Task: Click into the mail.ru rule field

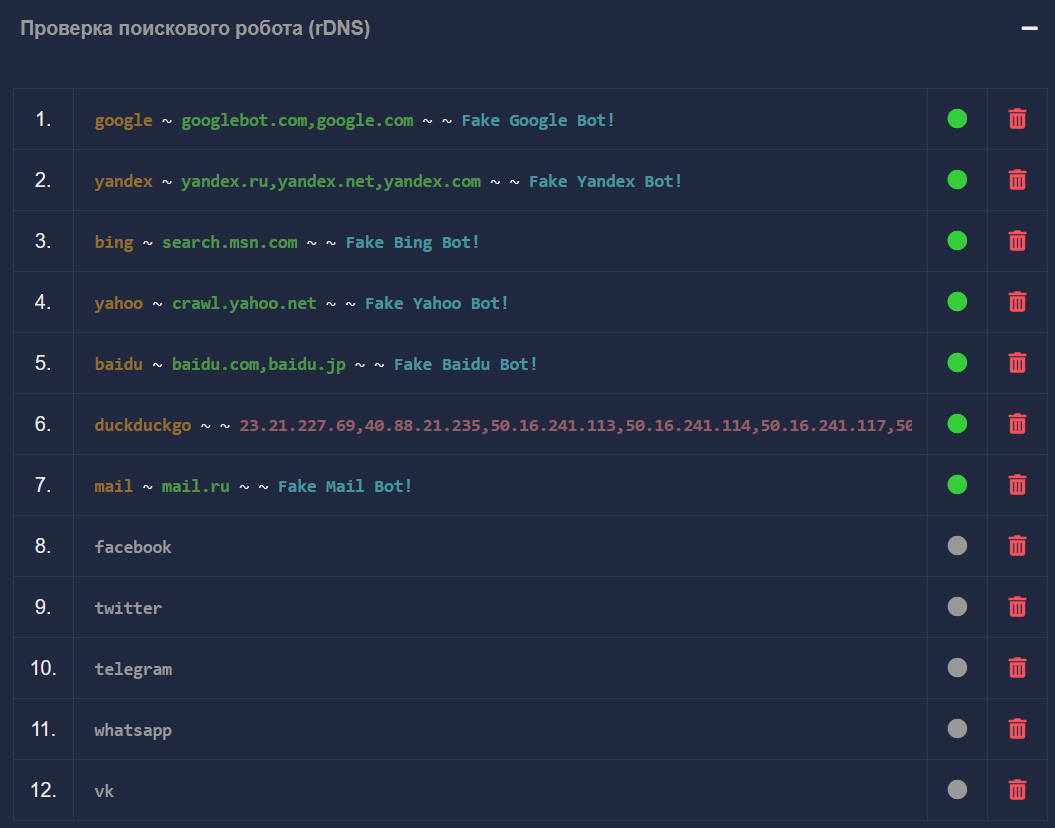Action: tap(500, 485)
